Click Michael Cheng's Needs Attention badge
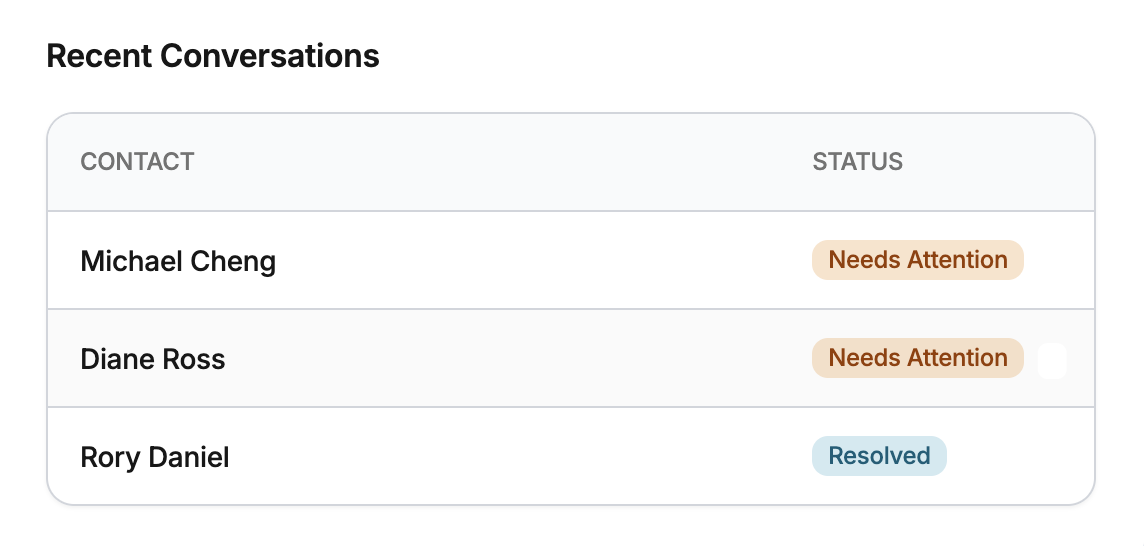Image resolution: width=1144 pixels, height=546 pixels. point(917,260)
